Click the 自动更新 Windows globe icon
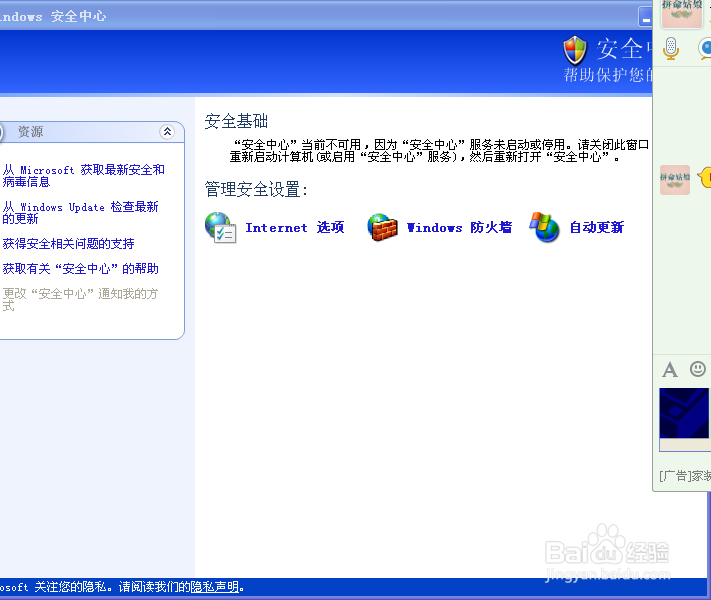Viewport: 711px width, 600px height. tap(545, 227)
